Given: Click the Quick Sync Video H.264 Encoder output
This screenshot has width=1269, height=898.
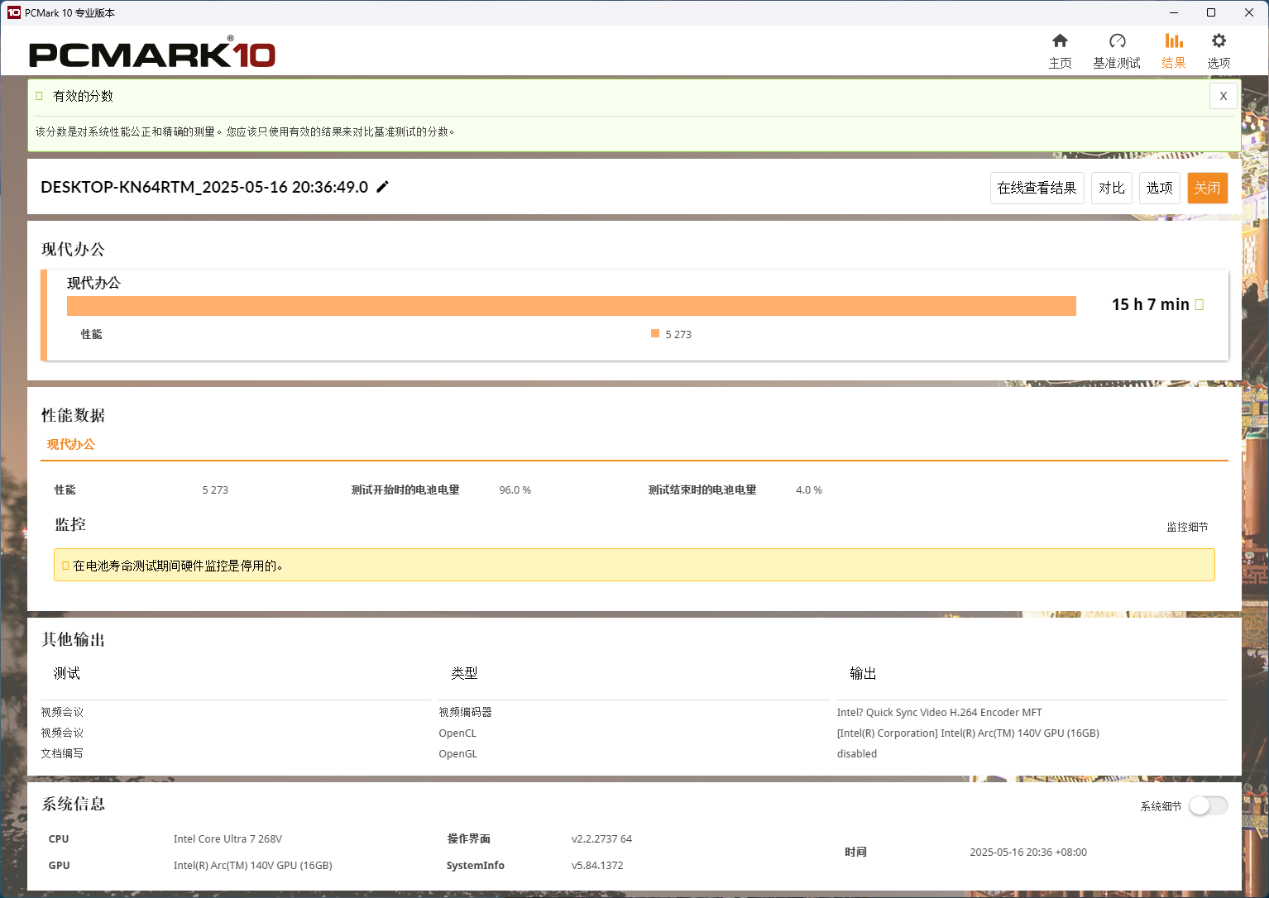Looking at the screenshot, I should [939, 712].
